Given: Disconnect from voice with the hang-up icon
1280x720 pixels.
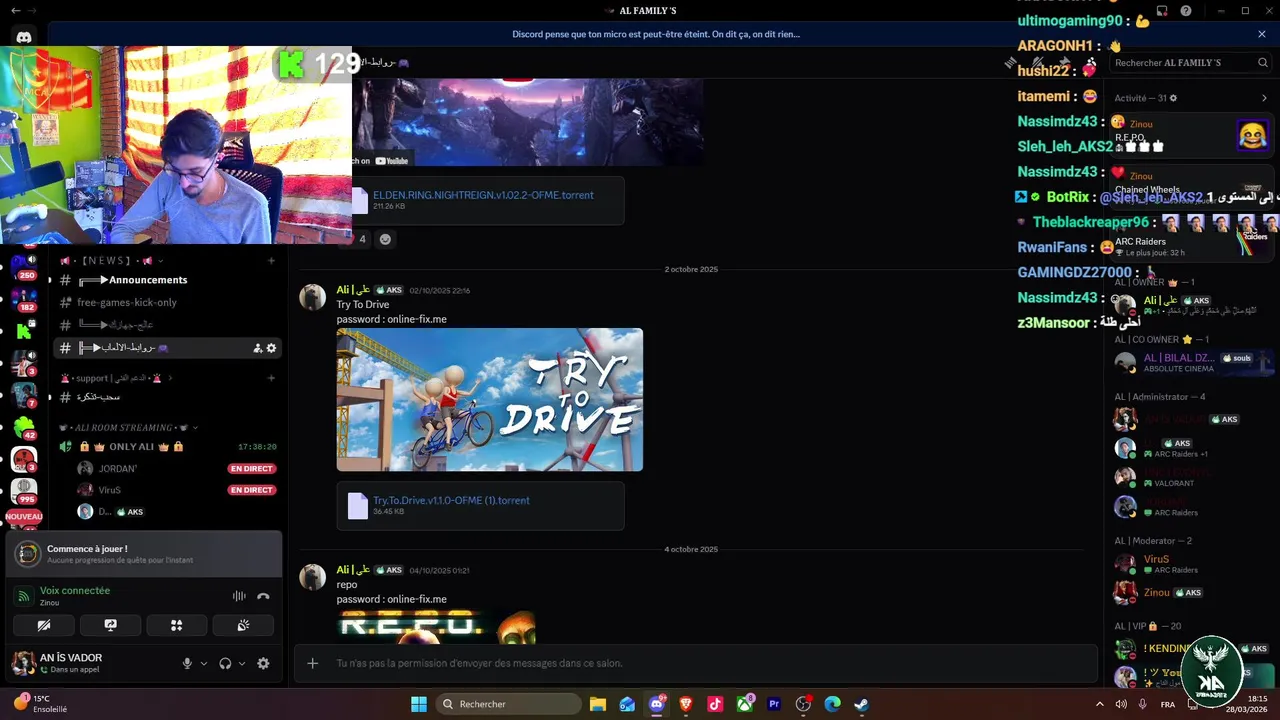Looking at the screenshot, I should pyautogui.click(x=263, y=596).
